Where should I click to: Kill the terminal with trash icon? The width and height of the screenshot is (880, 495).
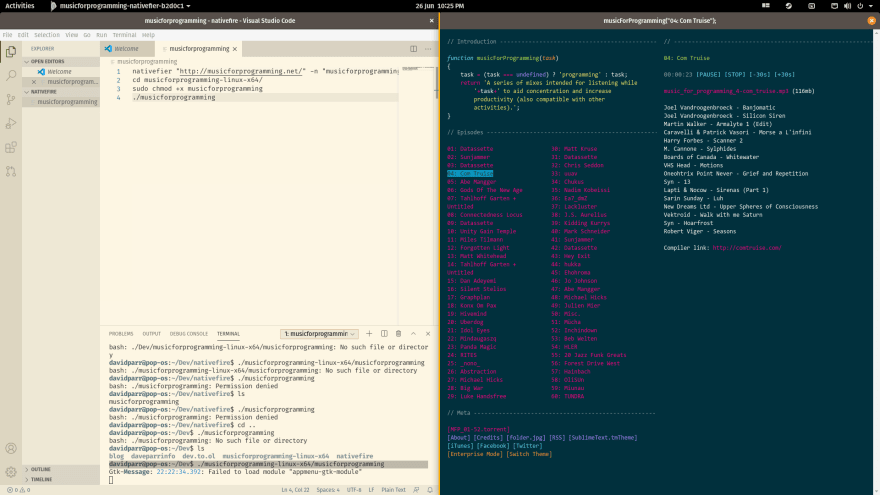398,333
